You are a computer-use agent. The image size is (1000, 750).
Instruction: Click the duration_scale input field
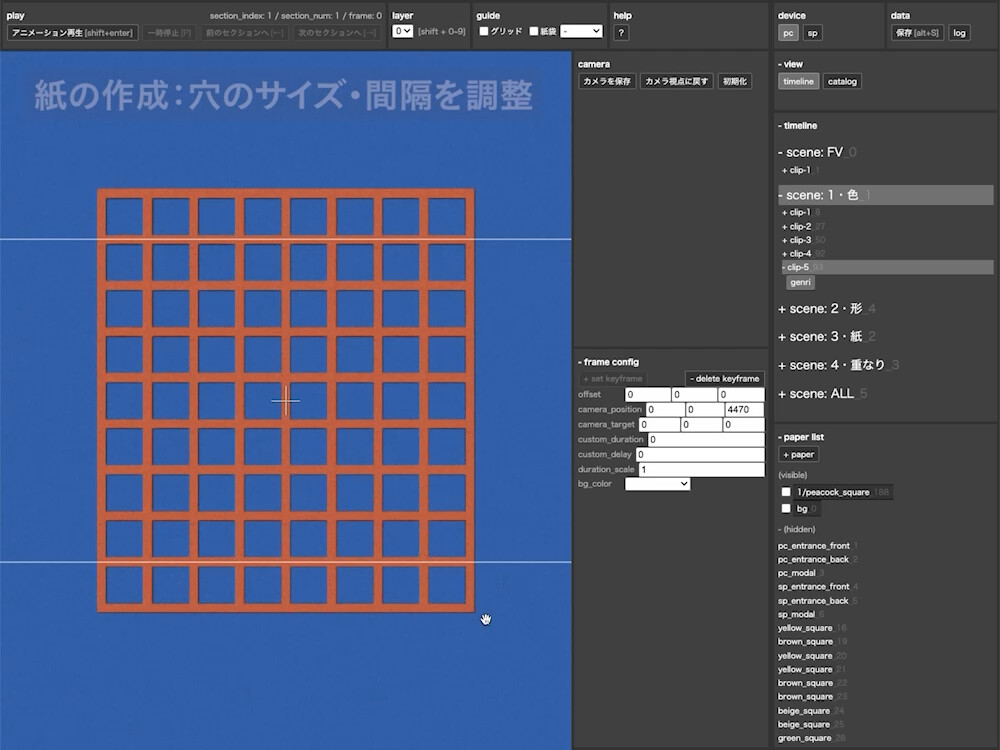point(701,469)
